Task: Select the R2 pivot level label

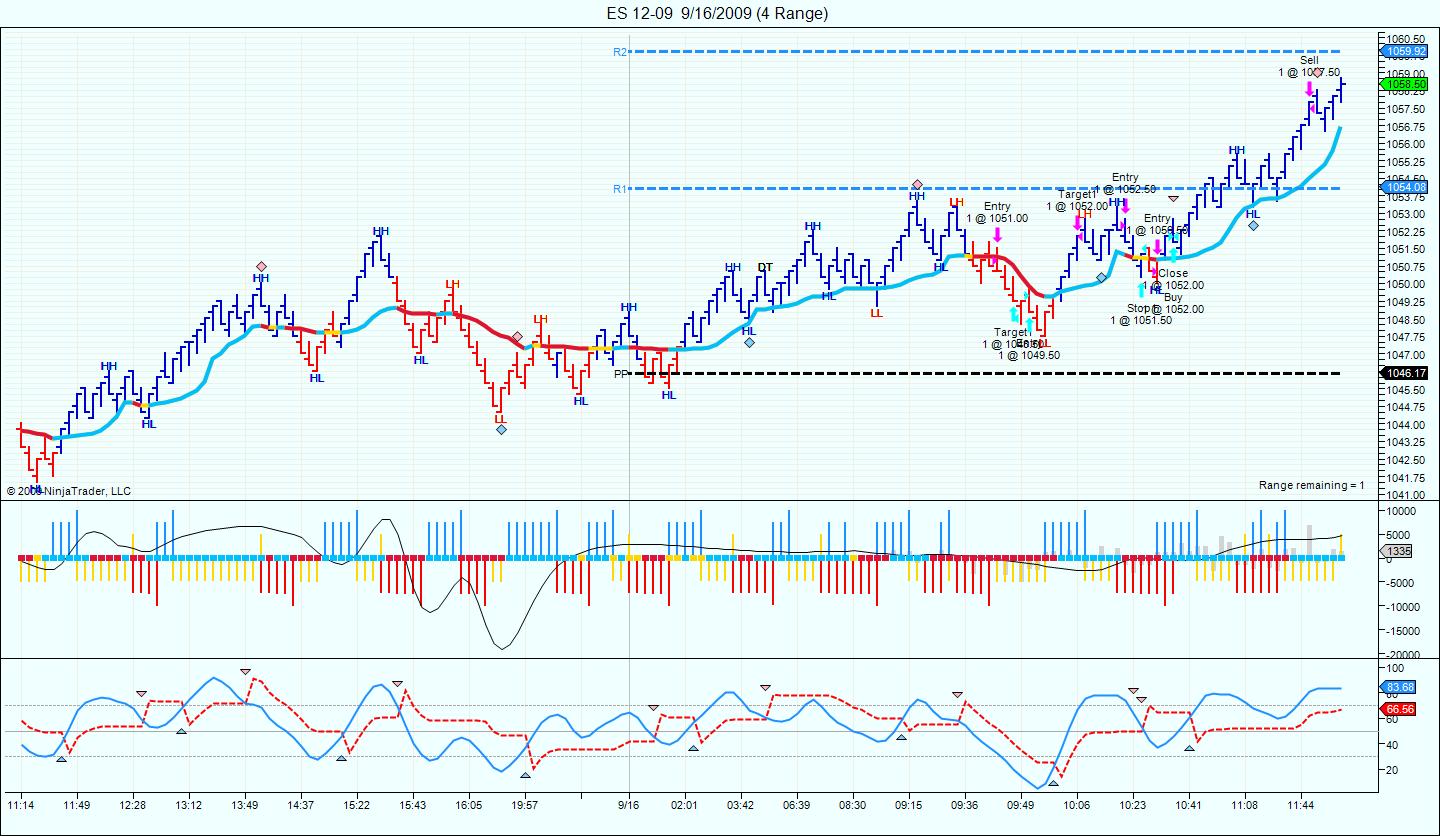Action: [x=620, y=51]
